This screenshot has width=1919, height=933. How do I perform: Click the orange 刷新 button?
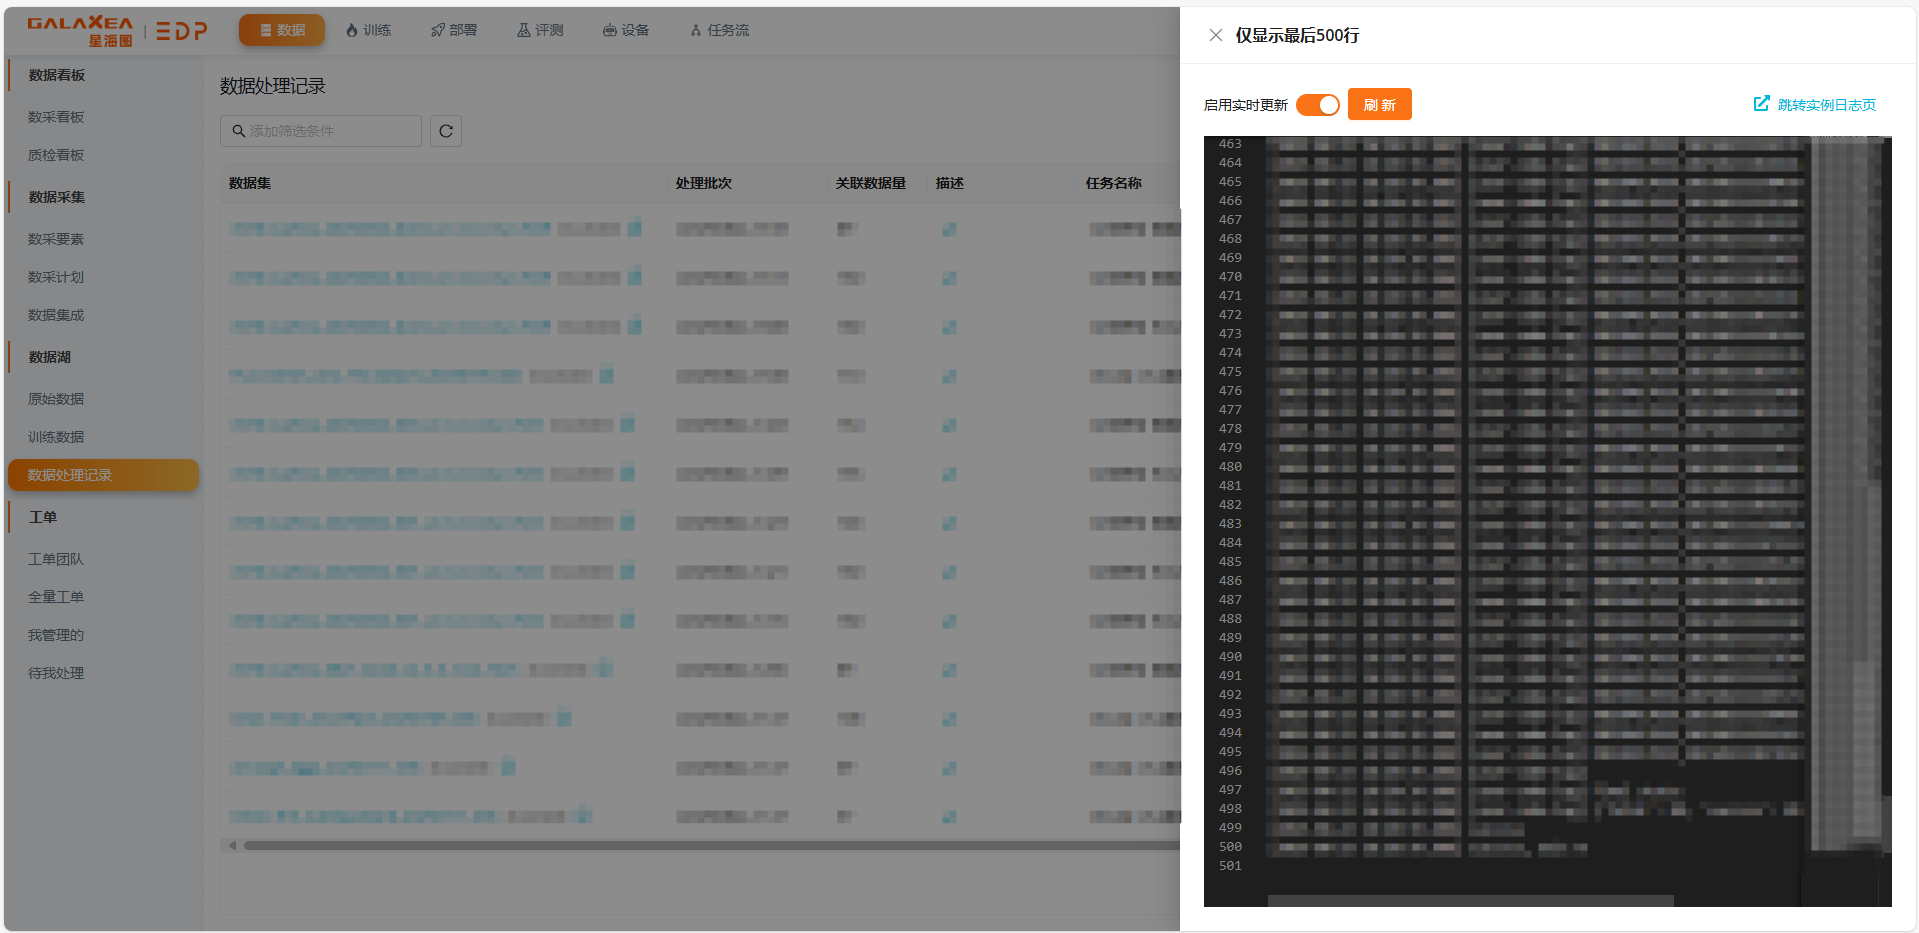point(1379,105)
